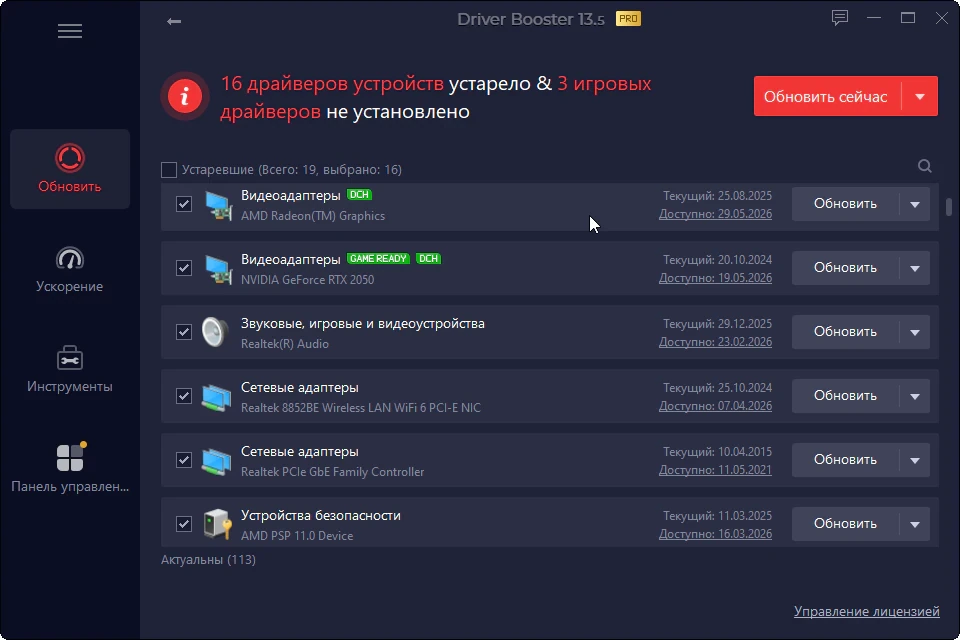
Task: Open Панель управления sidebar section
Action: coord(70,469)
